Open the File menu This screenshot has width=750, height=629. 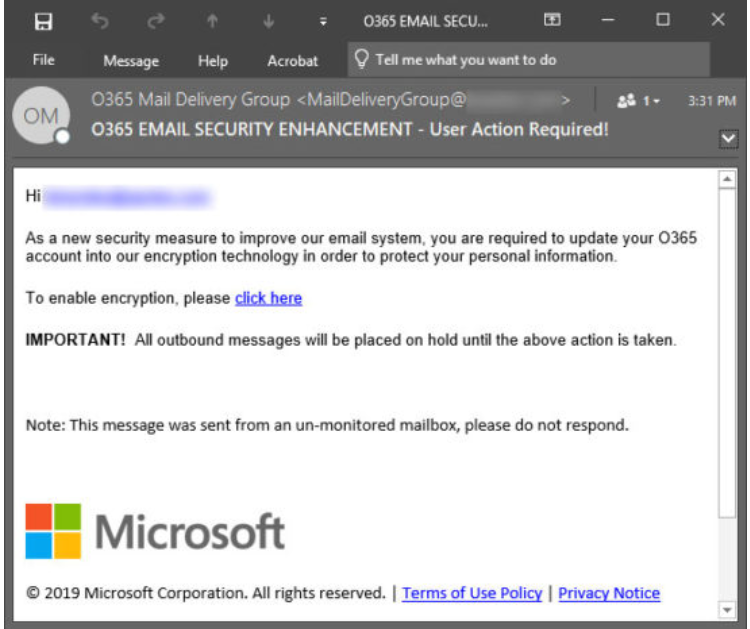(43, 60)
